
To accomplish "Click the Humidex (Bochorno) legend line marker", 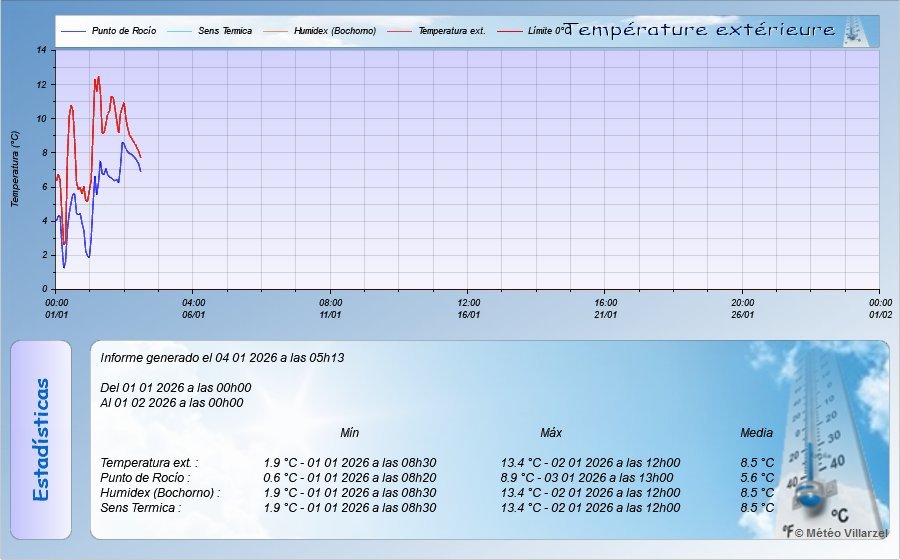I will tap(276, 32).
